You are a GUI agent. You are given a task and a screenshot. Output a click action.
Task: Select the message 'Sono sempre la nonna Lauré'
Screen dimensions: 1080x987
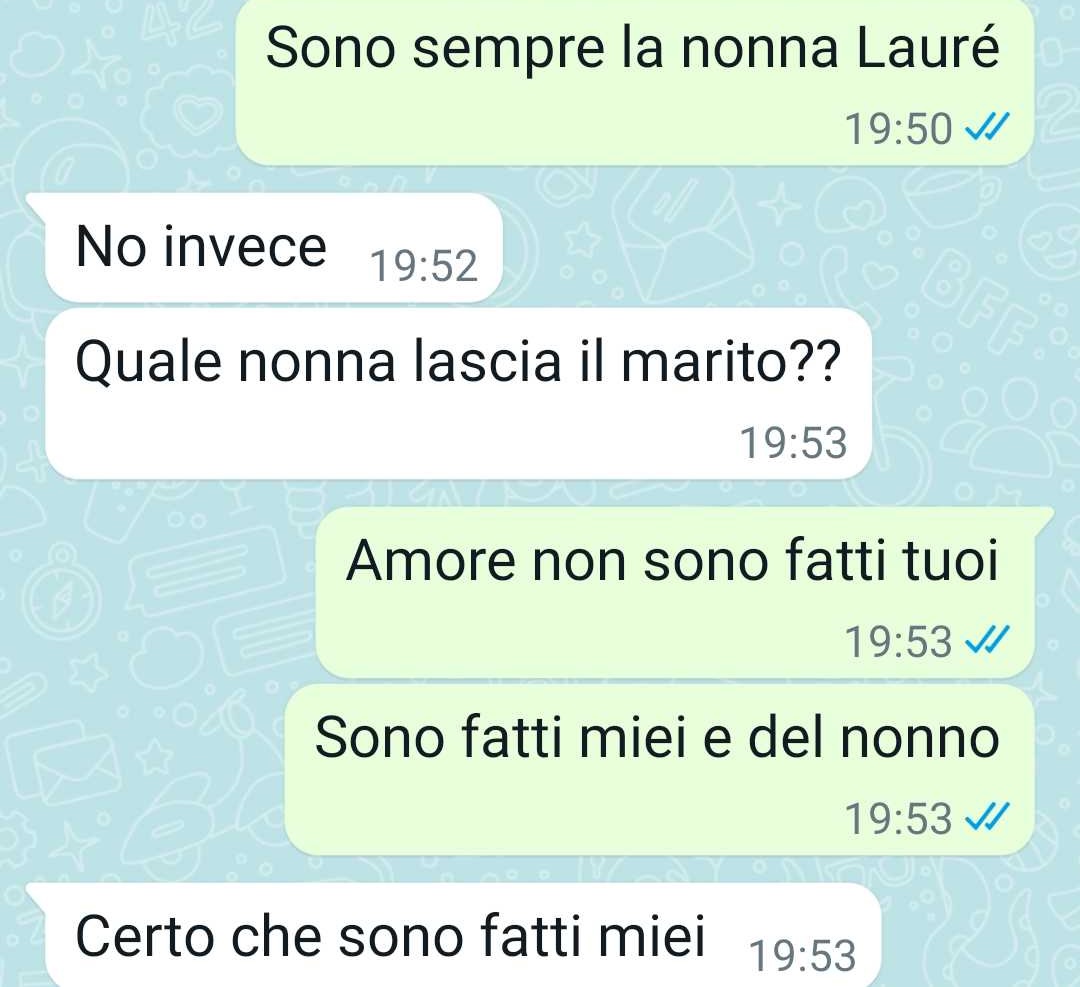click(634, 83)
